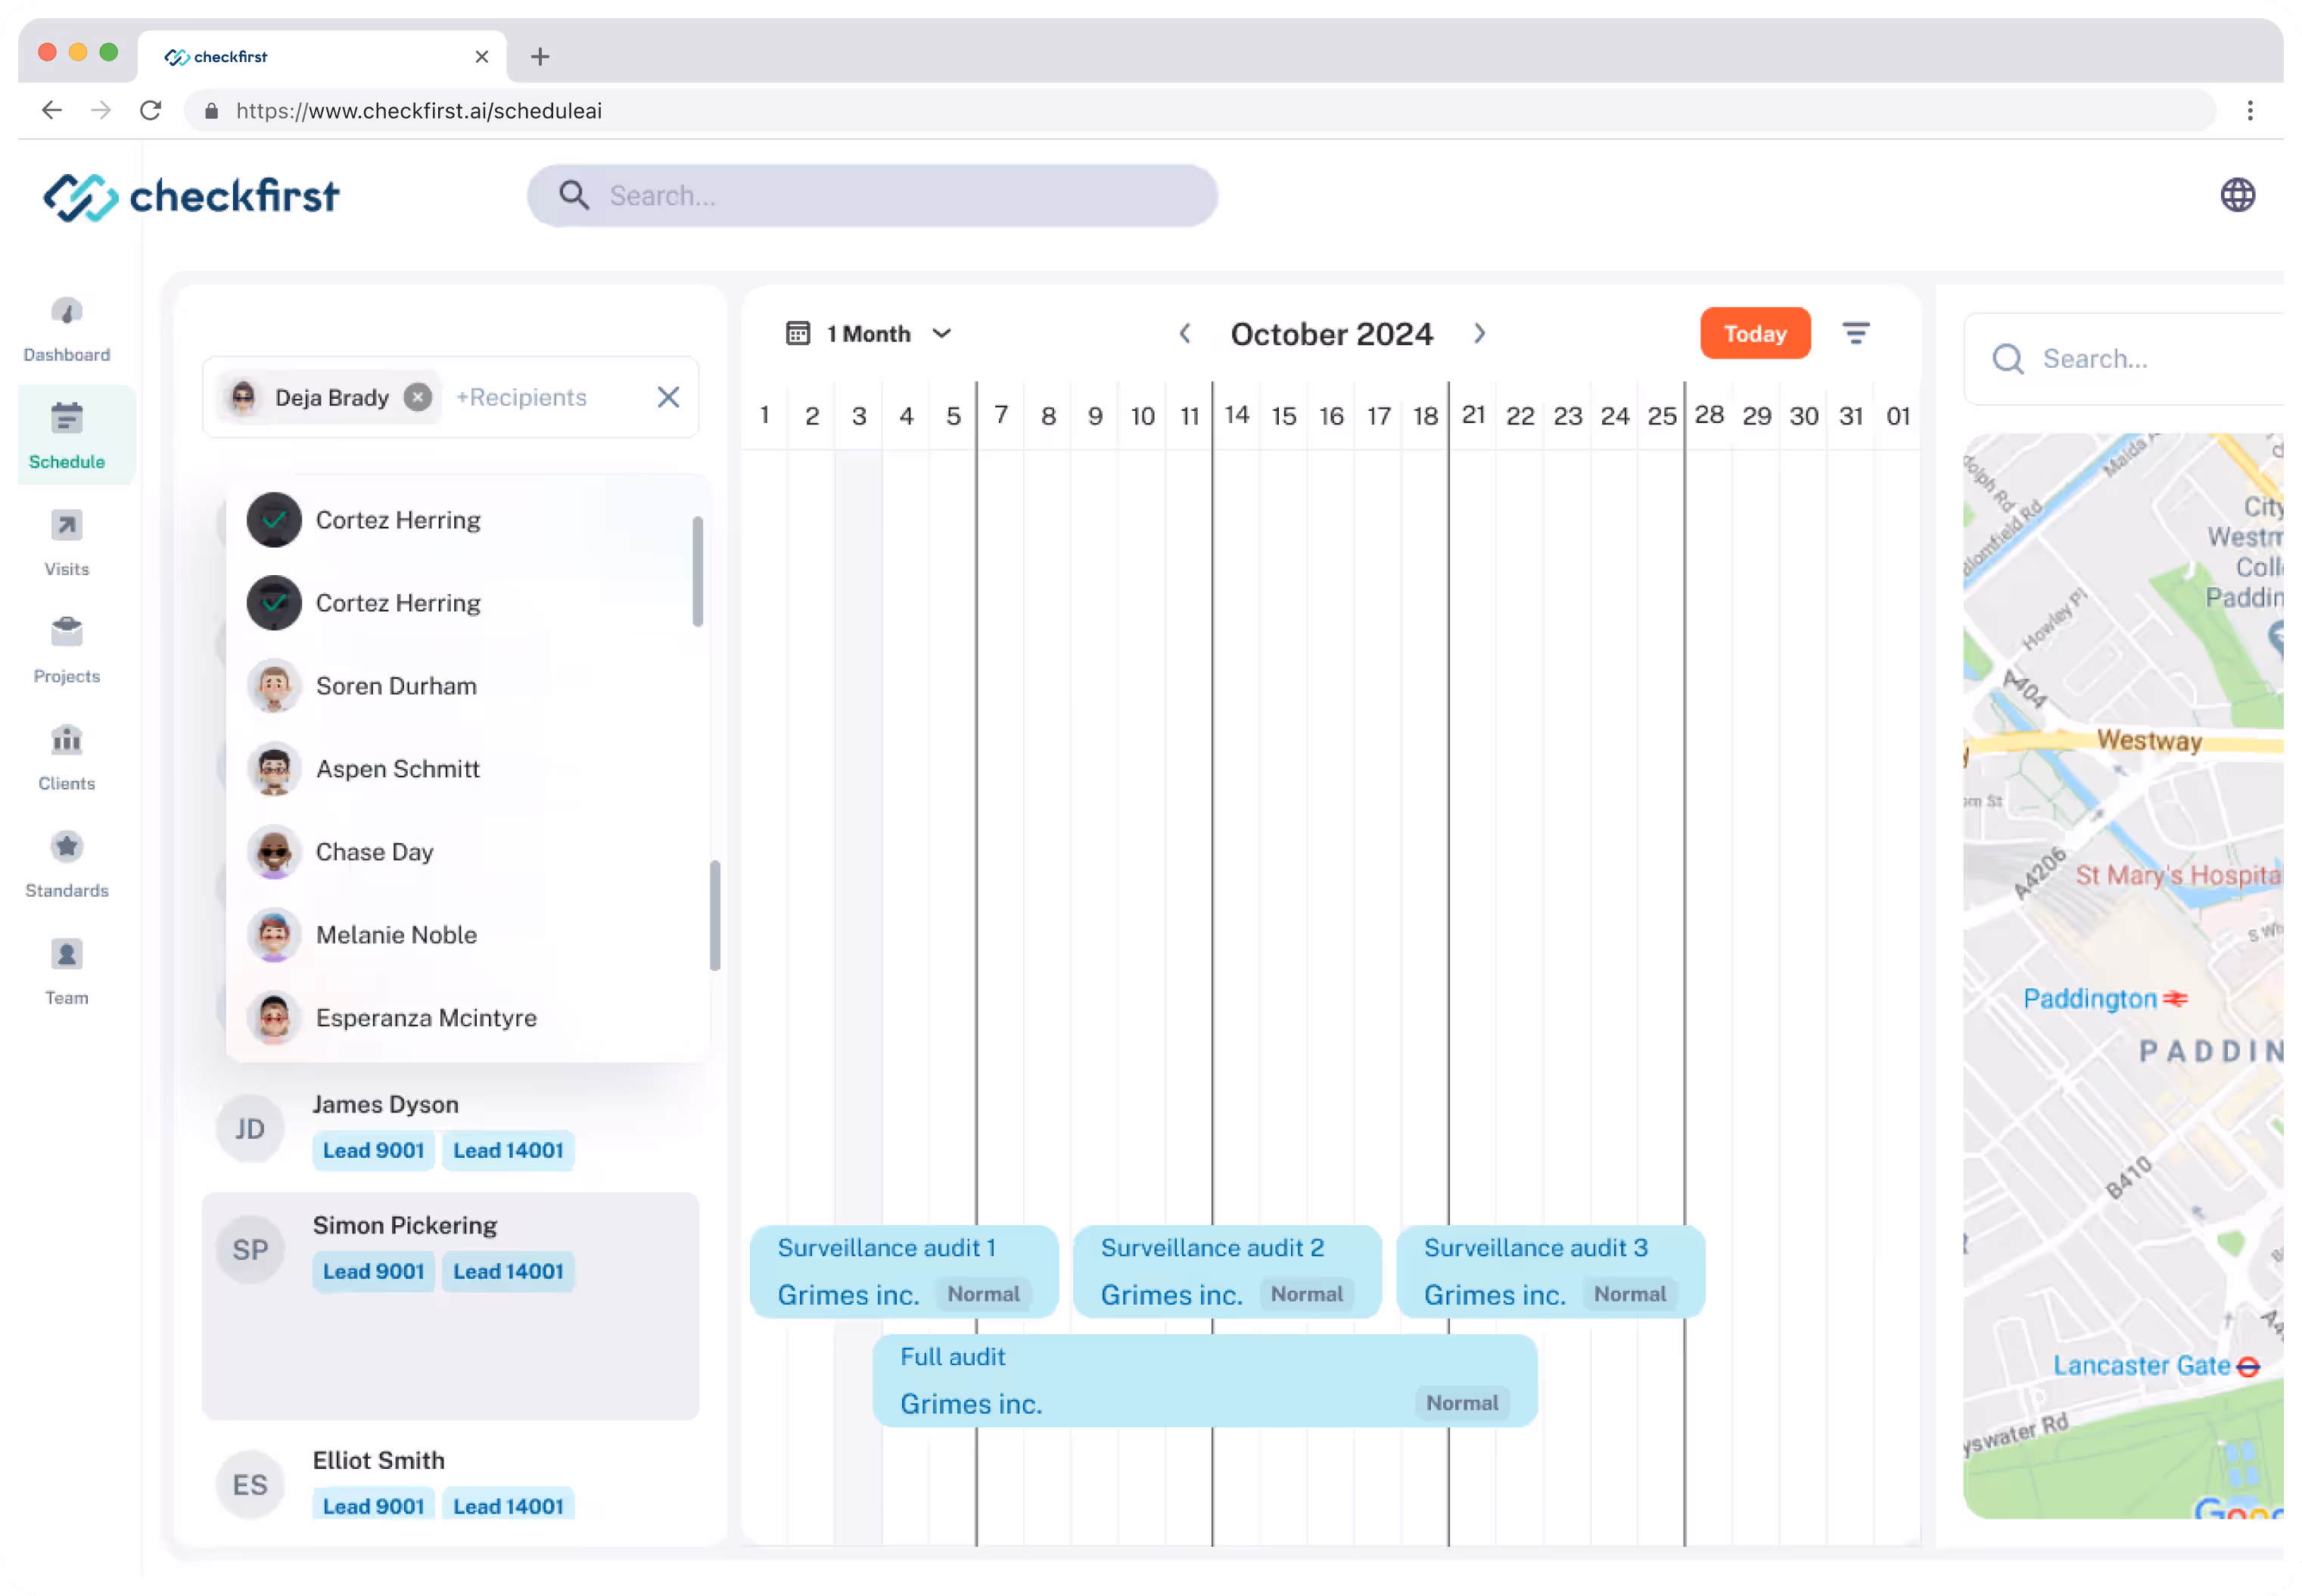Viewport: 2302px width, 1596px height.
Task: Click the top search magnifier icon
Action: [x=574, y=195]
